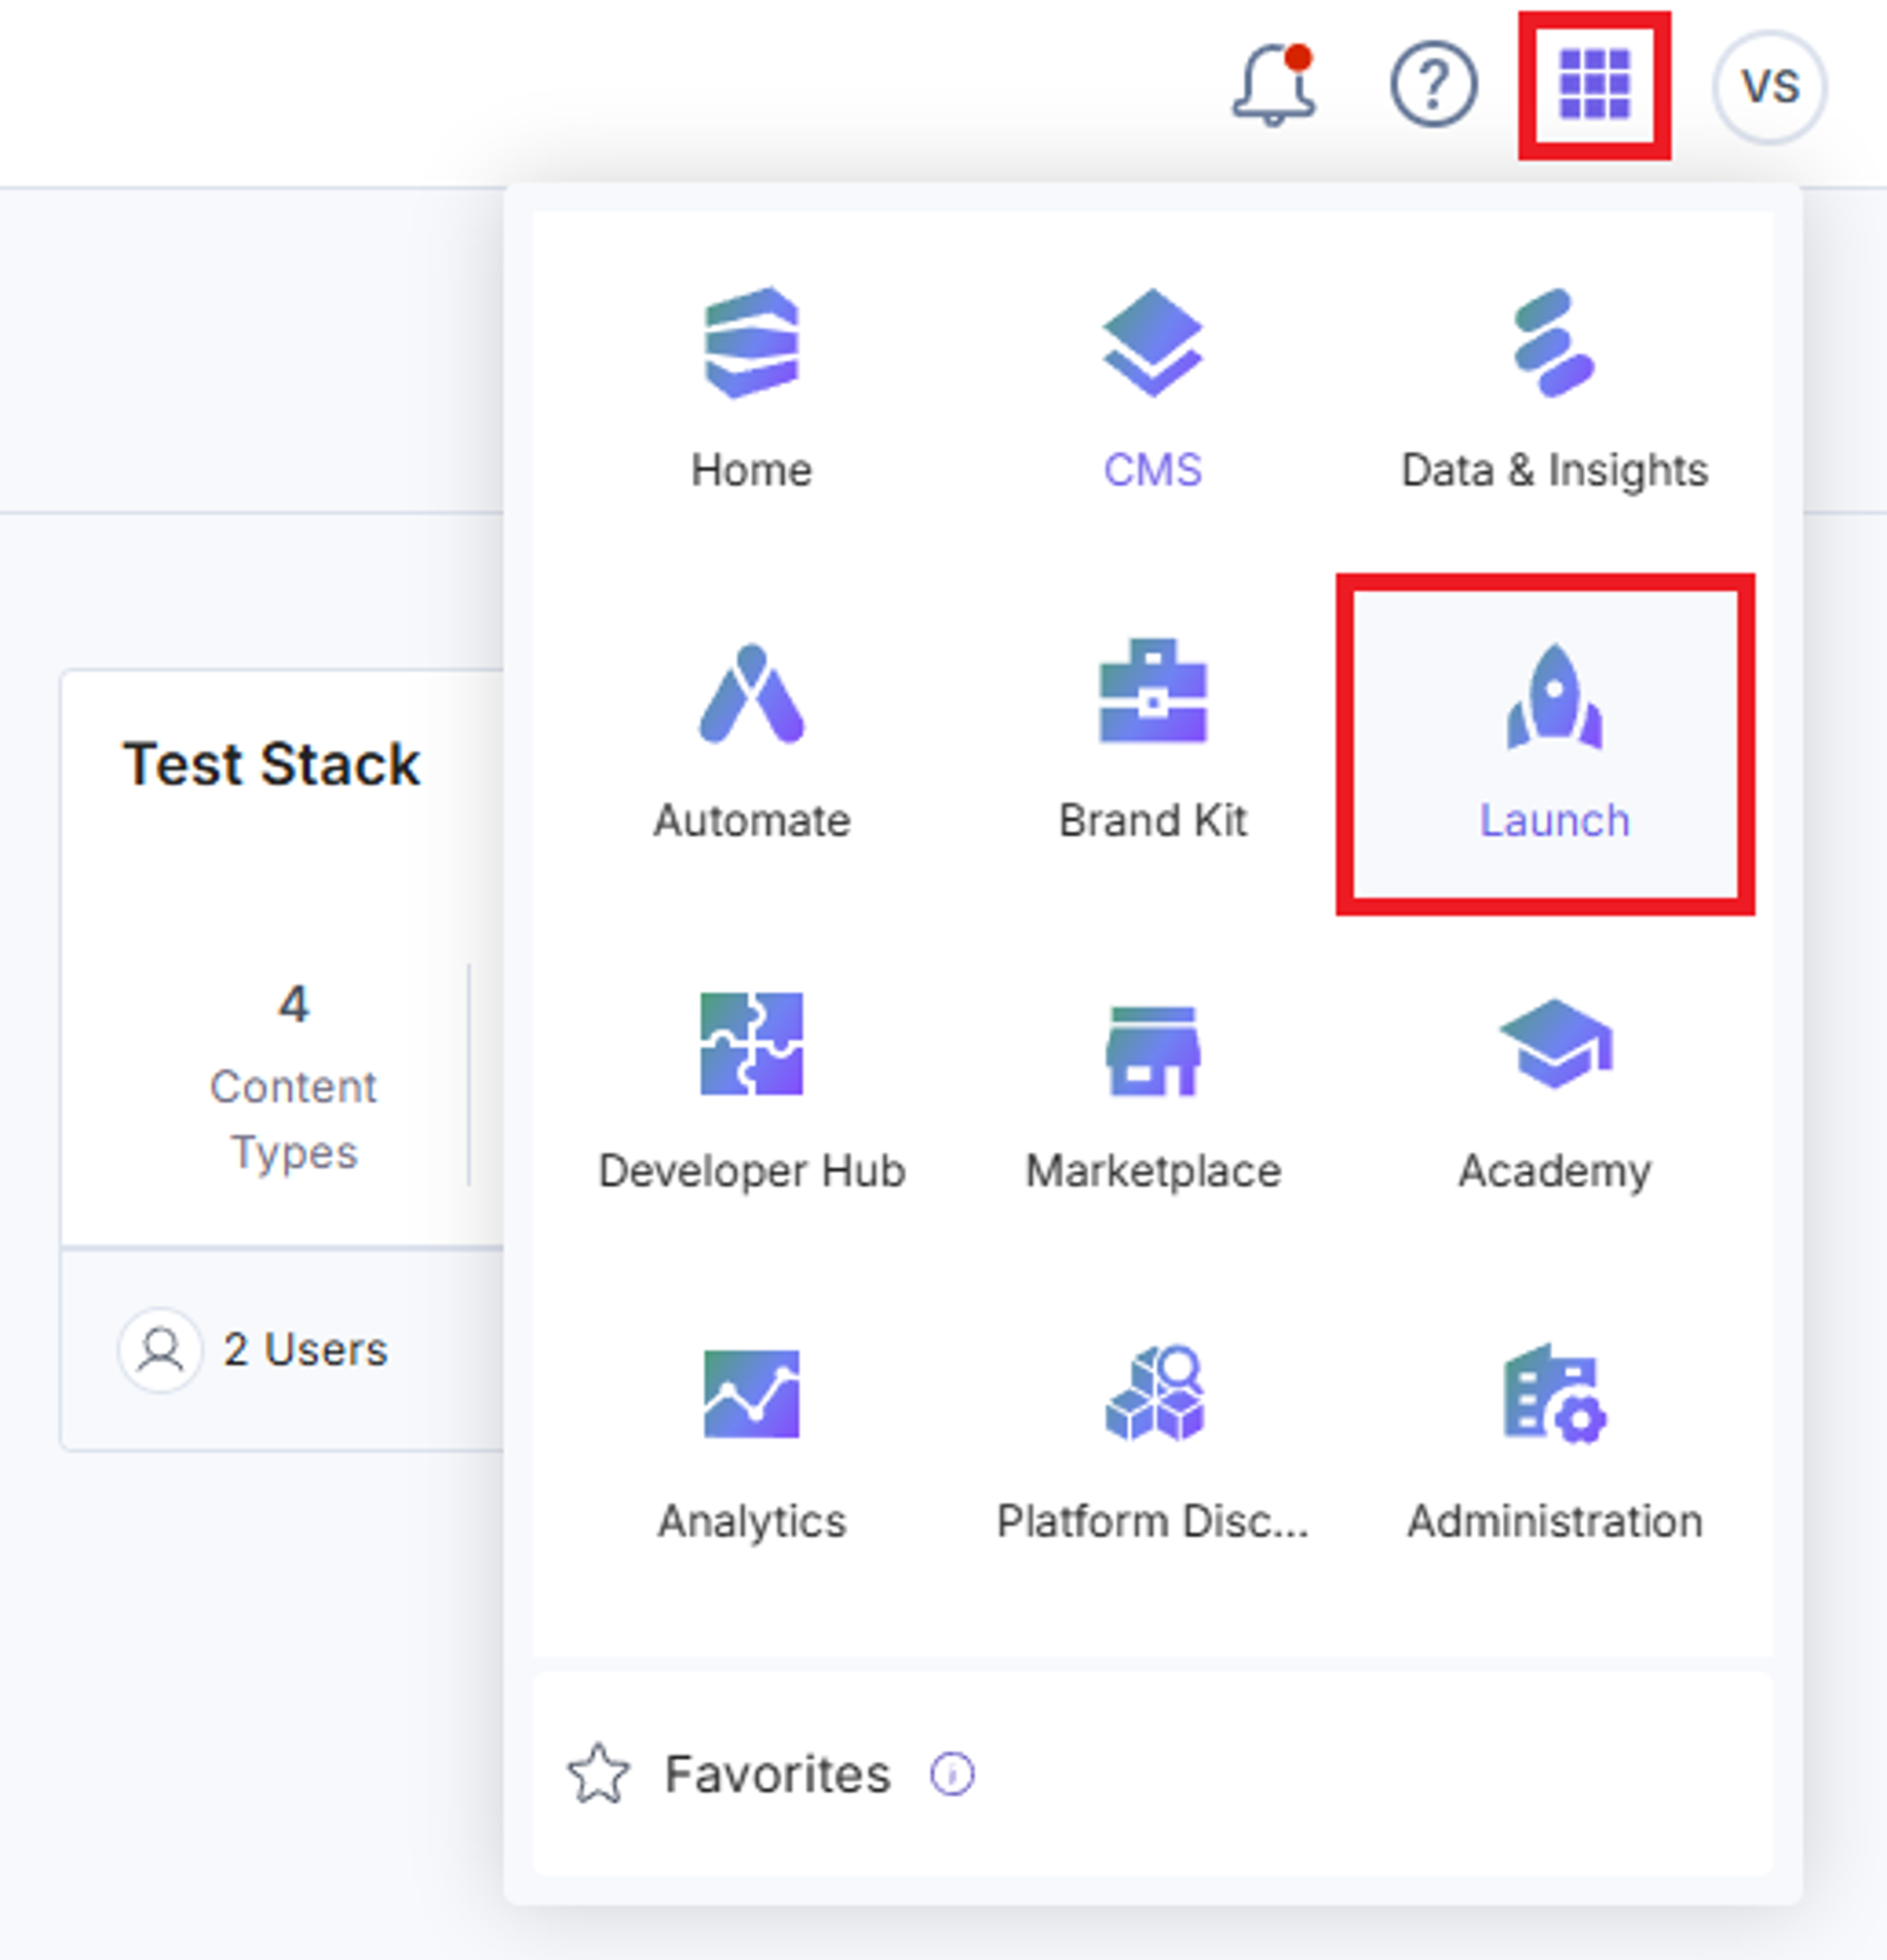Open the Analytics chart icon

[751, 1394]
